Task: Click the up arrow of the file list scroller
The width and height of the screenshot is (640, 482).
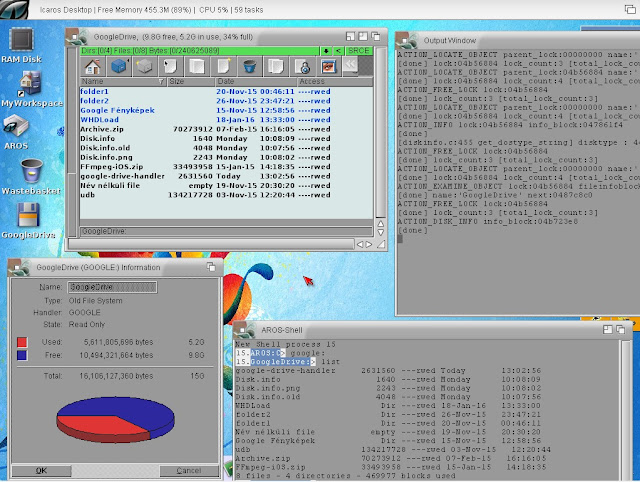Action: coord(380,224)
